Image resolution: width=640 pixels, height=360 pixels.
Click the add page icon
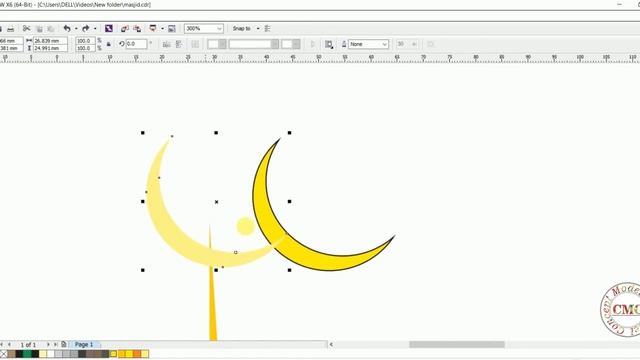pos(64,344)
